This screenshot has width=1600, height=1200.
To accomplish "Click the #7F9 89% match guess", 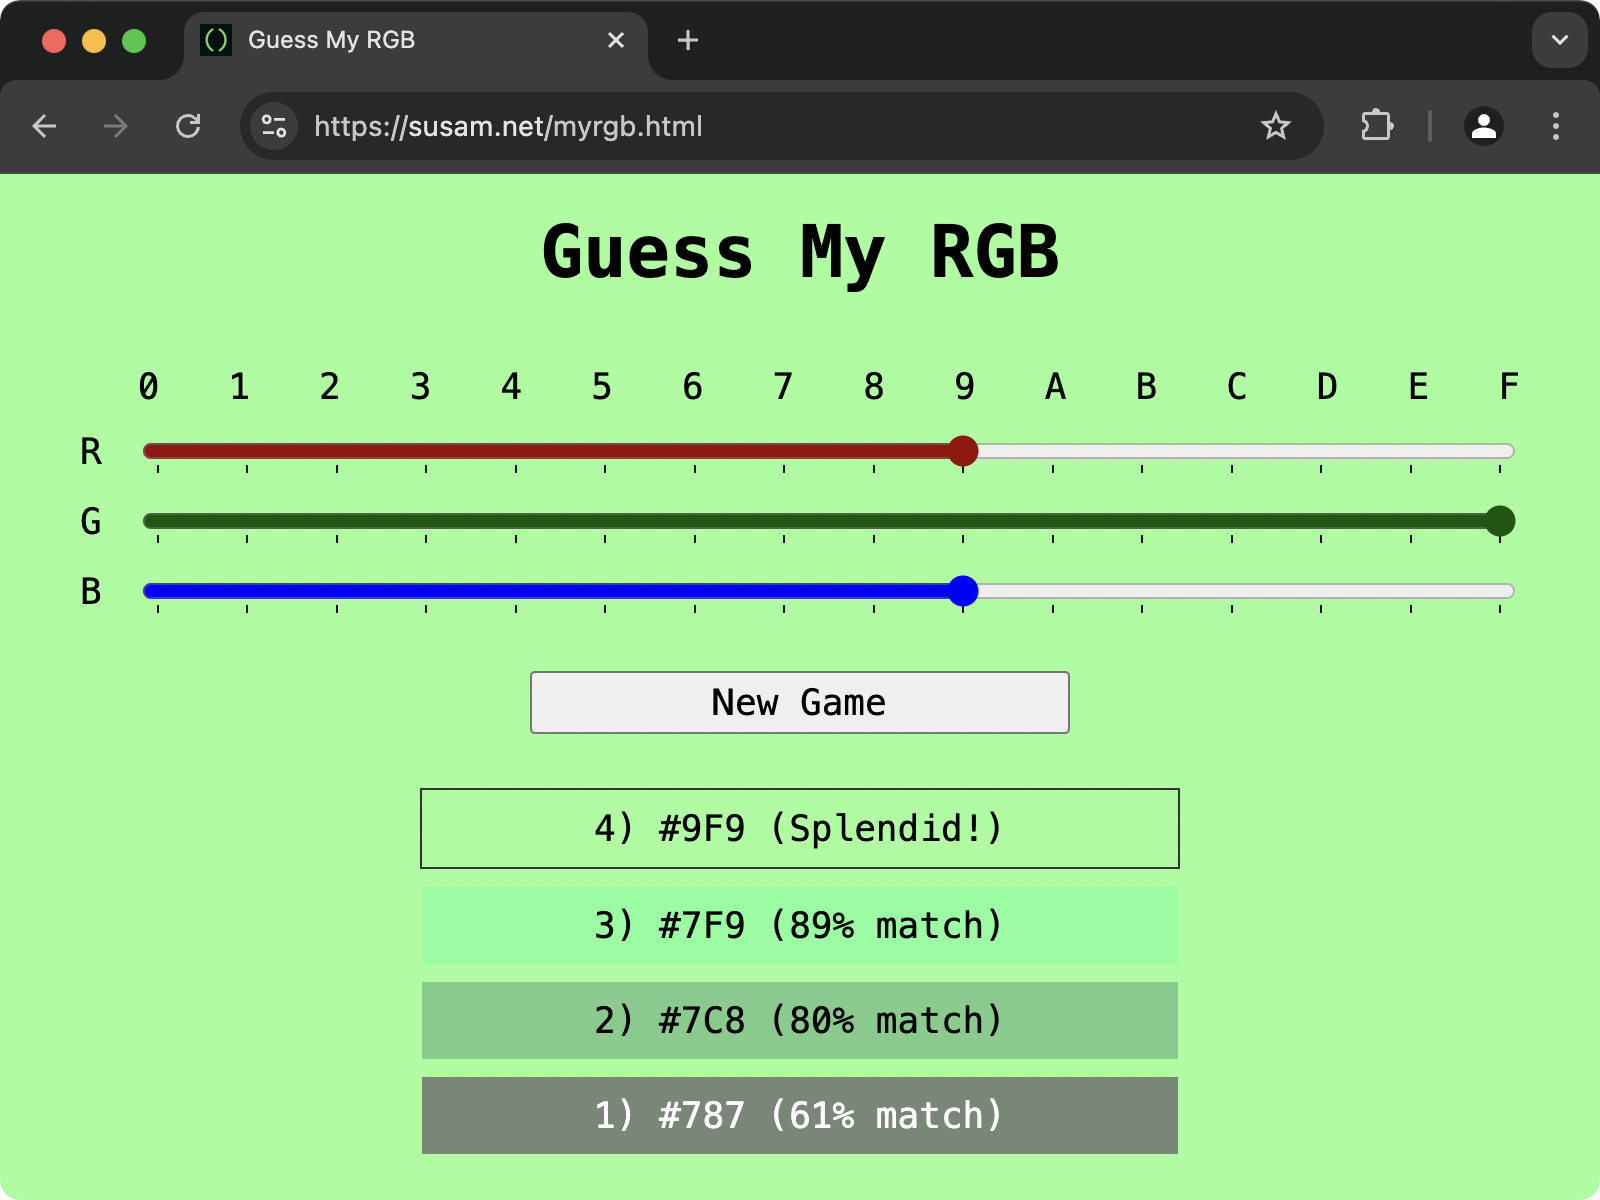I will [799, 925].
